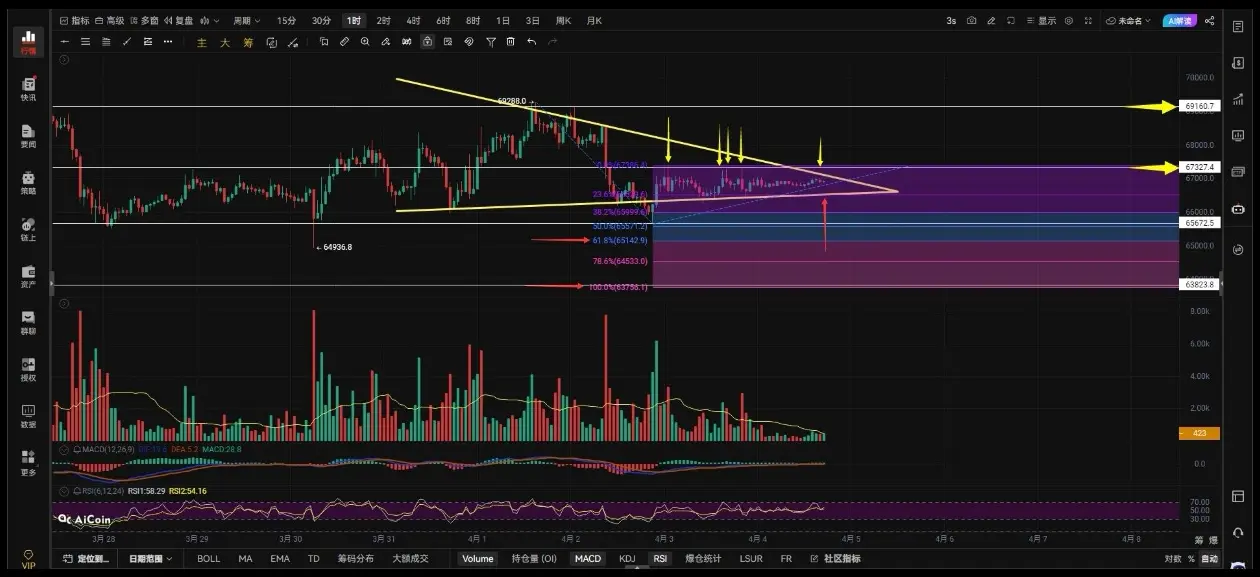Viewport: 1260px width, 577px height.
Task: Toggle RSI indicator in bottom bar
Action: [x=660, y=558]
